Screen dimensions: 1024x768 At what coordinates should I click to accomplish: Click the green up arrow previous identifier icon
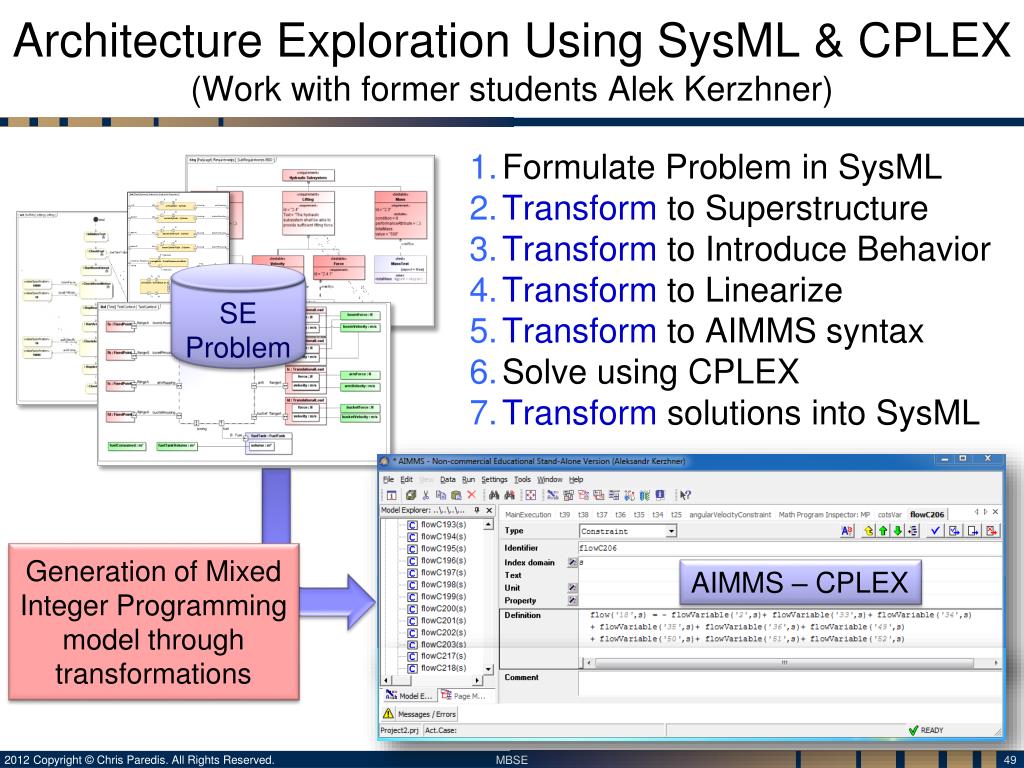click(x=883, y=531)
